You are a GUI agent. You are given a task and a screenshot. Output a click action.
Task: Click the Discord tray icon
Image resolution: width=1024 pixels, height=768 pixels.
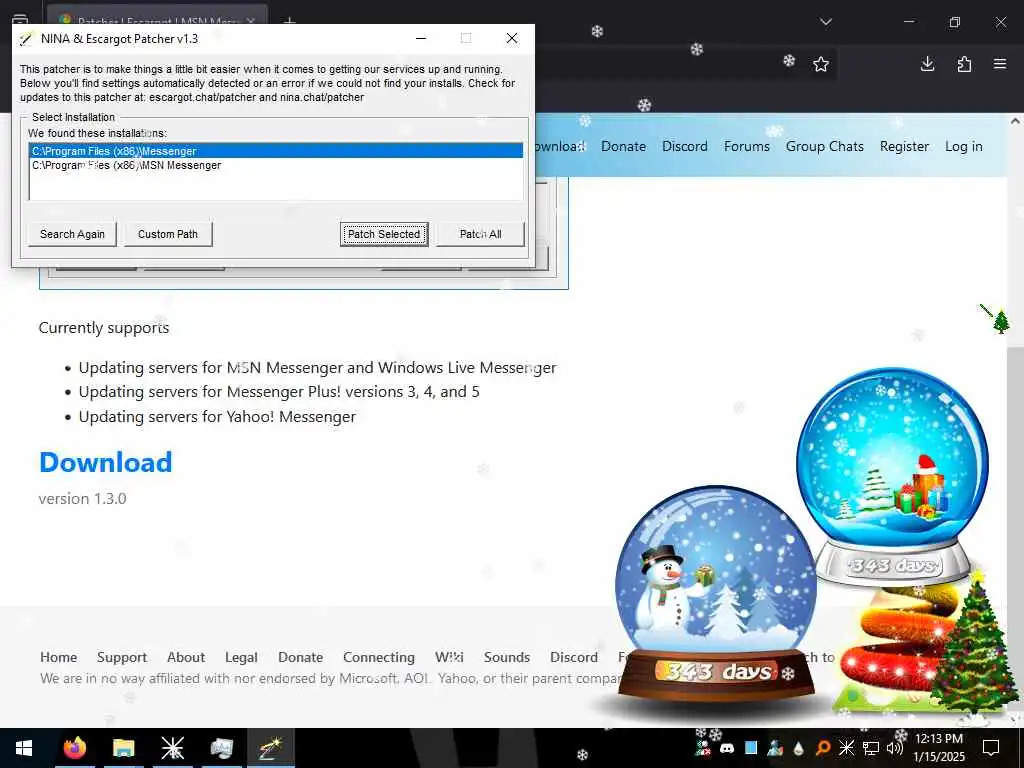[727, 748]
